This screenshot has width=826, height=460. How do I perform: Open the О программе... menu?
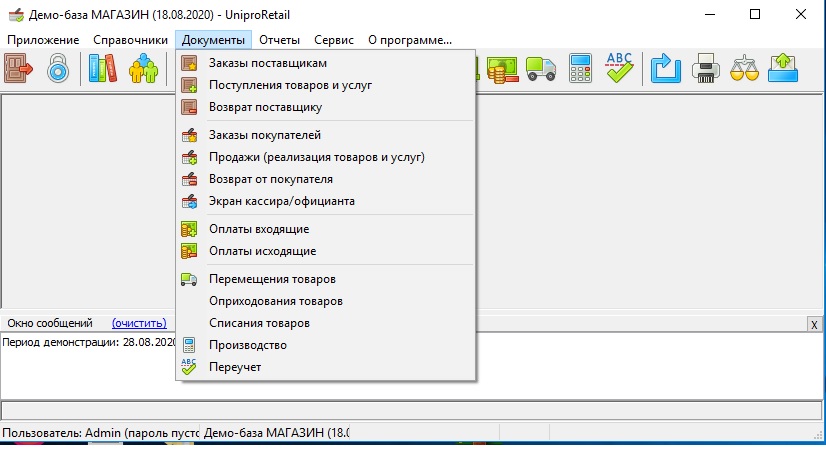(x=410, y=40)
